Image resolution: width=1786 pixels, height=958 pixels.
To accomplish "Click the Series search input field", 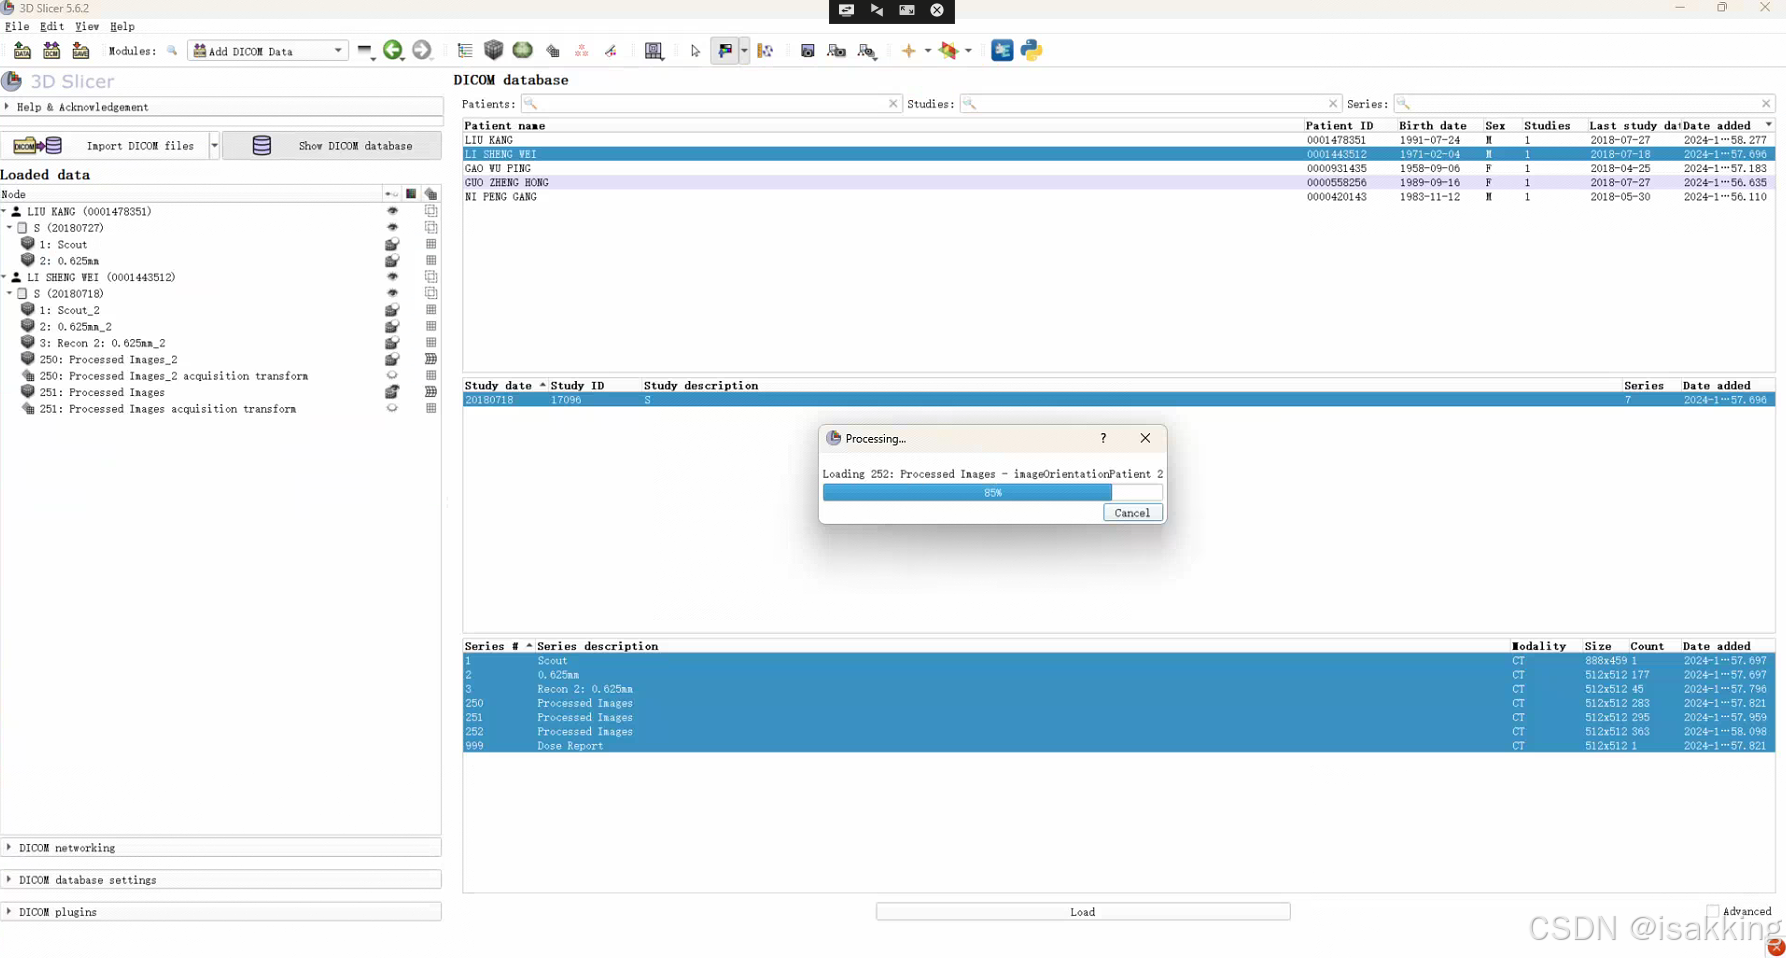I will pos(1585,104).
